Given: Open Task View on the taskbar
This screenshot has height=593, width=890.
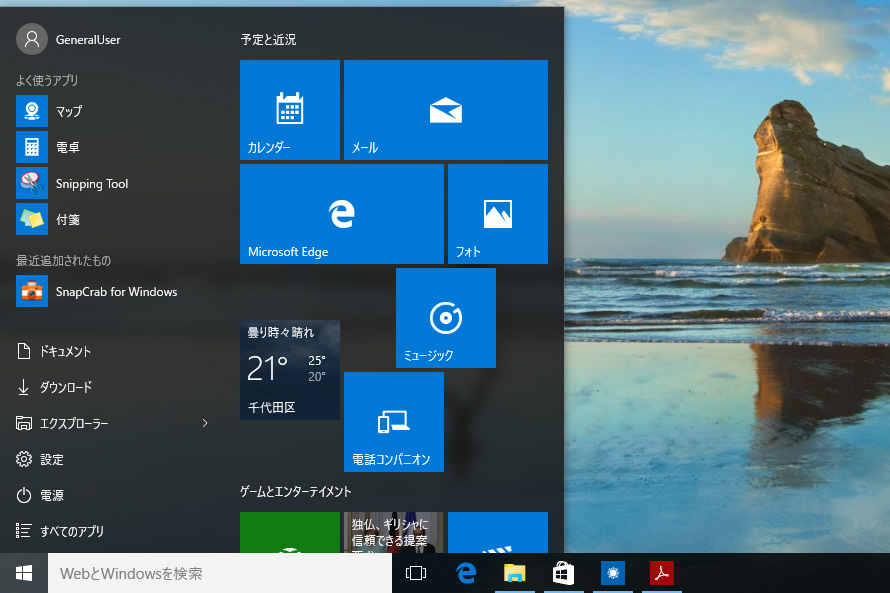Looking at the screenshot, I should 416,573.
